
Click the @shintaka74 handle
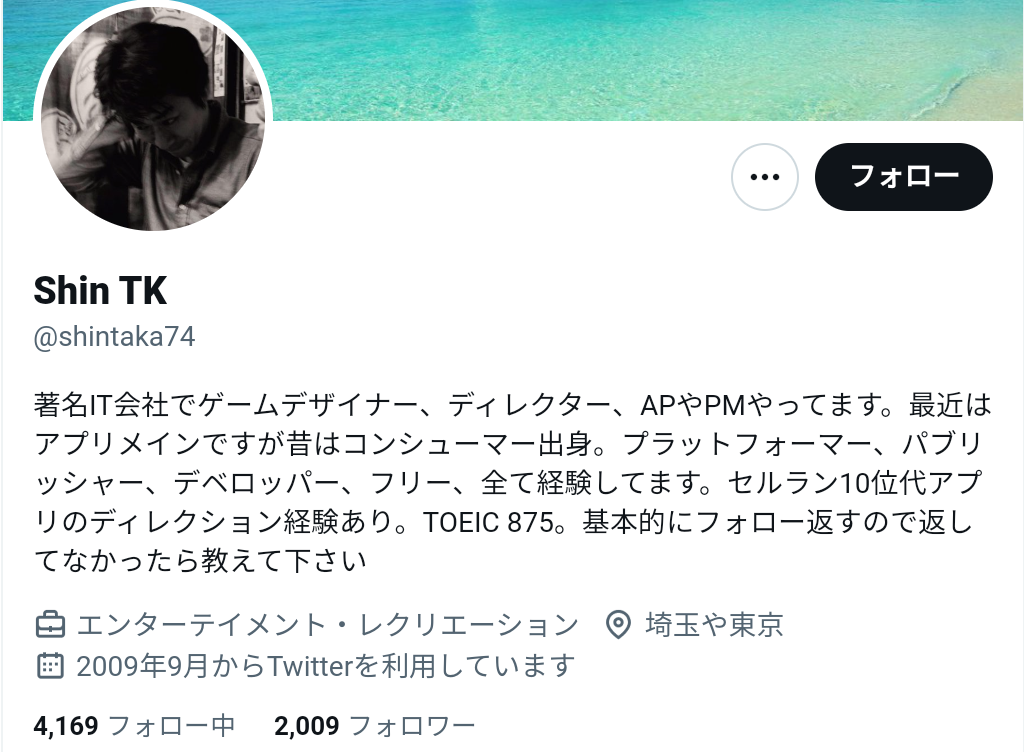[114, 337]
